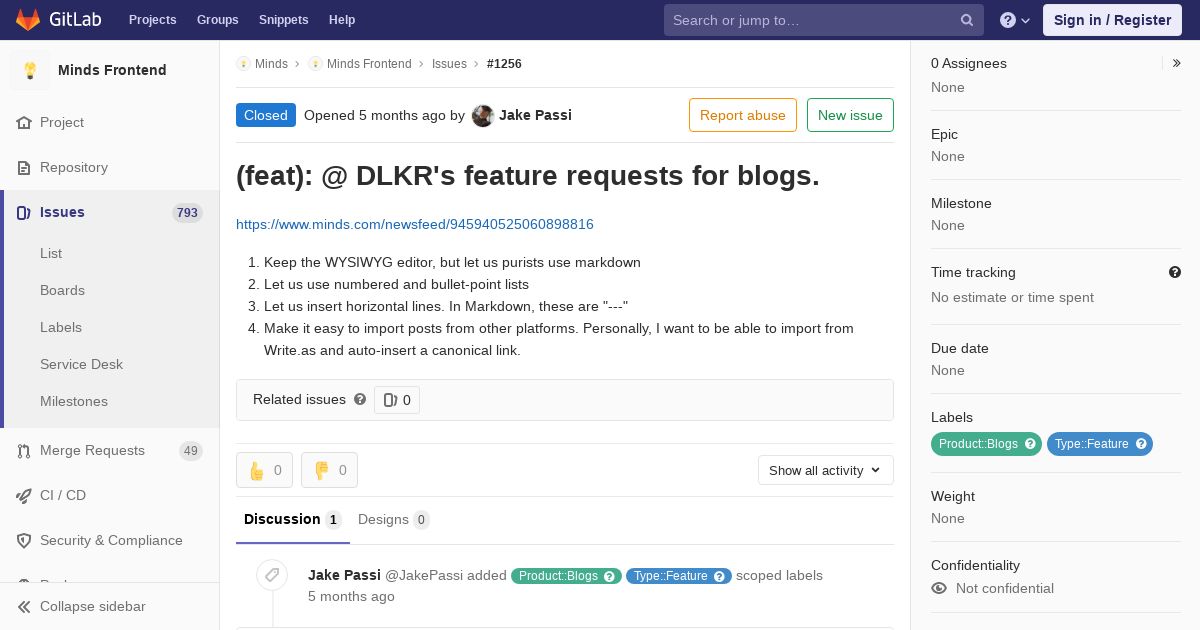Click the search magnifier icon
Viewport: 1200px width, 630px height.
967,20
